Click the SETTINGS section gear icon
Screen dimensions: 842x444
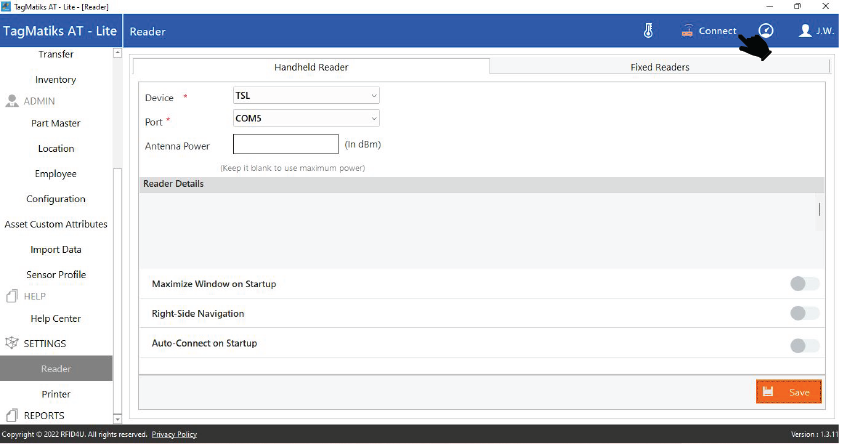click(x=13, y=343)
